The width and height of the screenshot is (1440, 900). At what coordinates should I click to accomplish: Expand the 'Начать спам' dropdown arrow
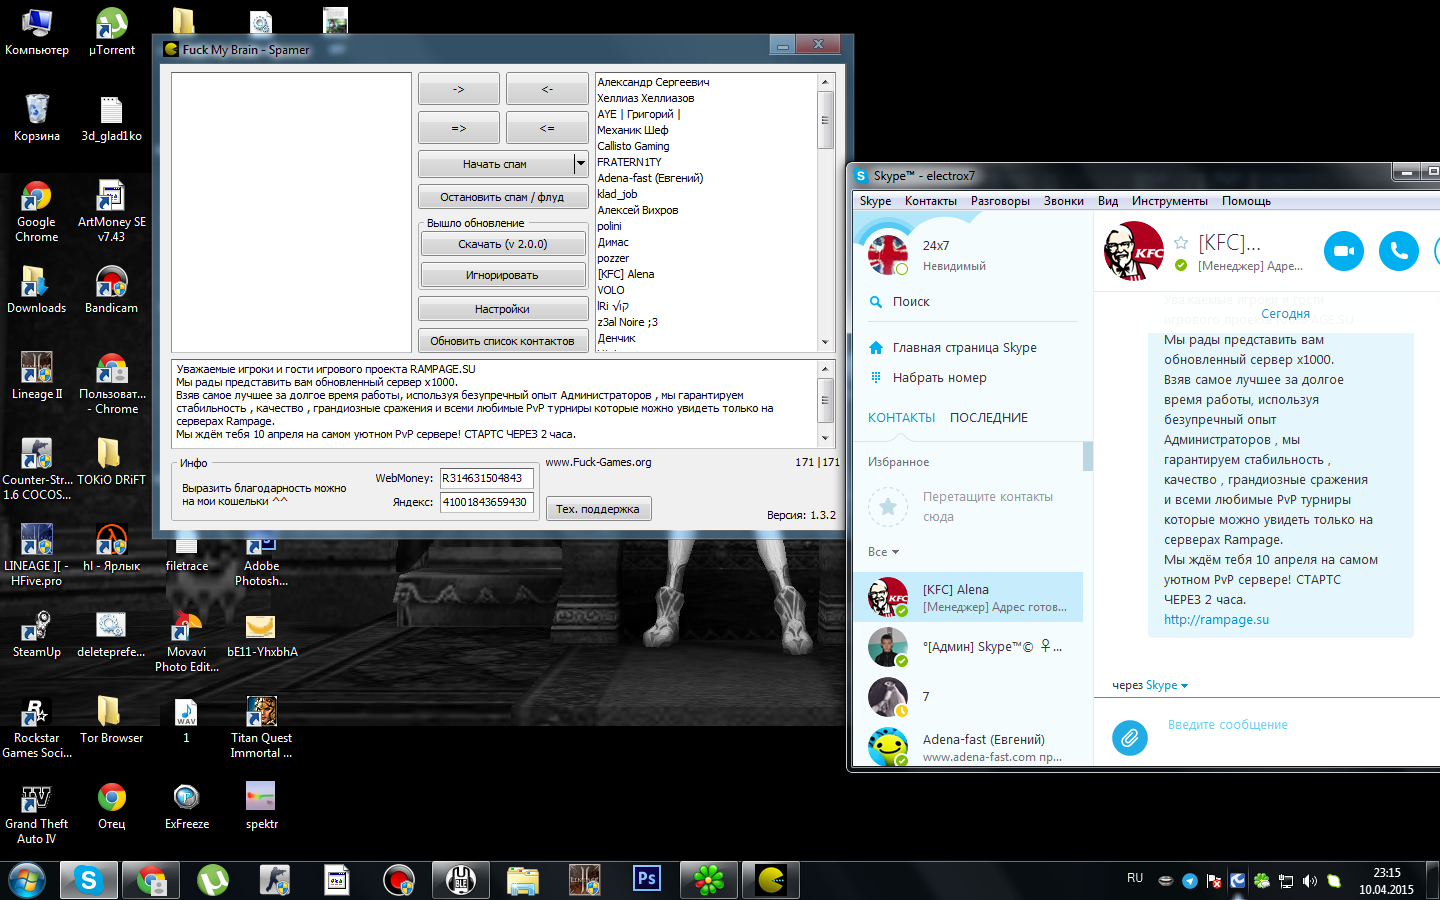pyautogui.click(x=580, y=163)
